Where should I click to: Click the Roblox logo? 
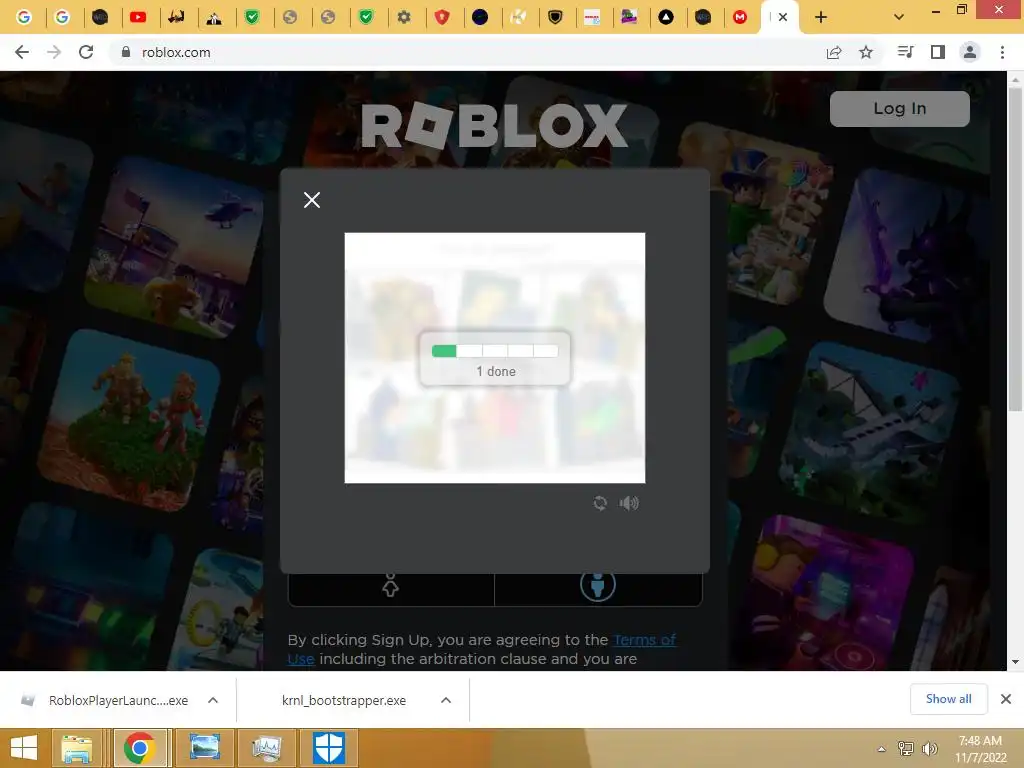(494, 125)
